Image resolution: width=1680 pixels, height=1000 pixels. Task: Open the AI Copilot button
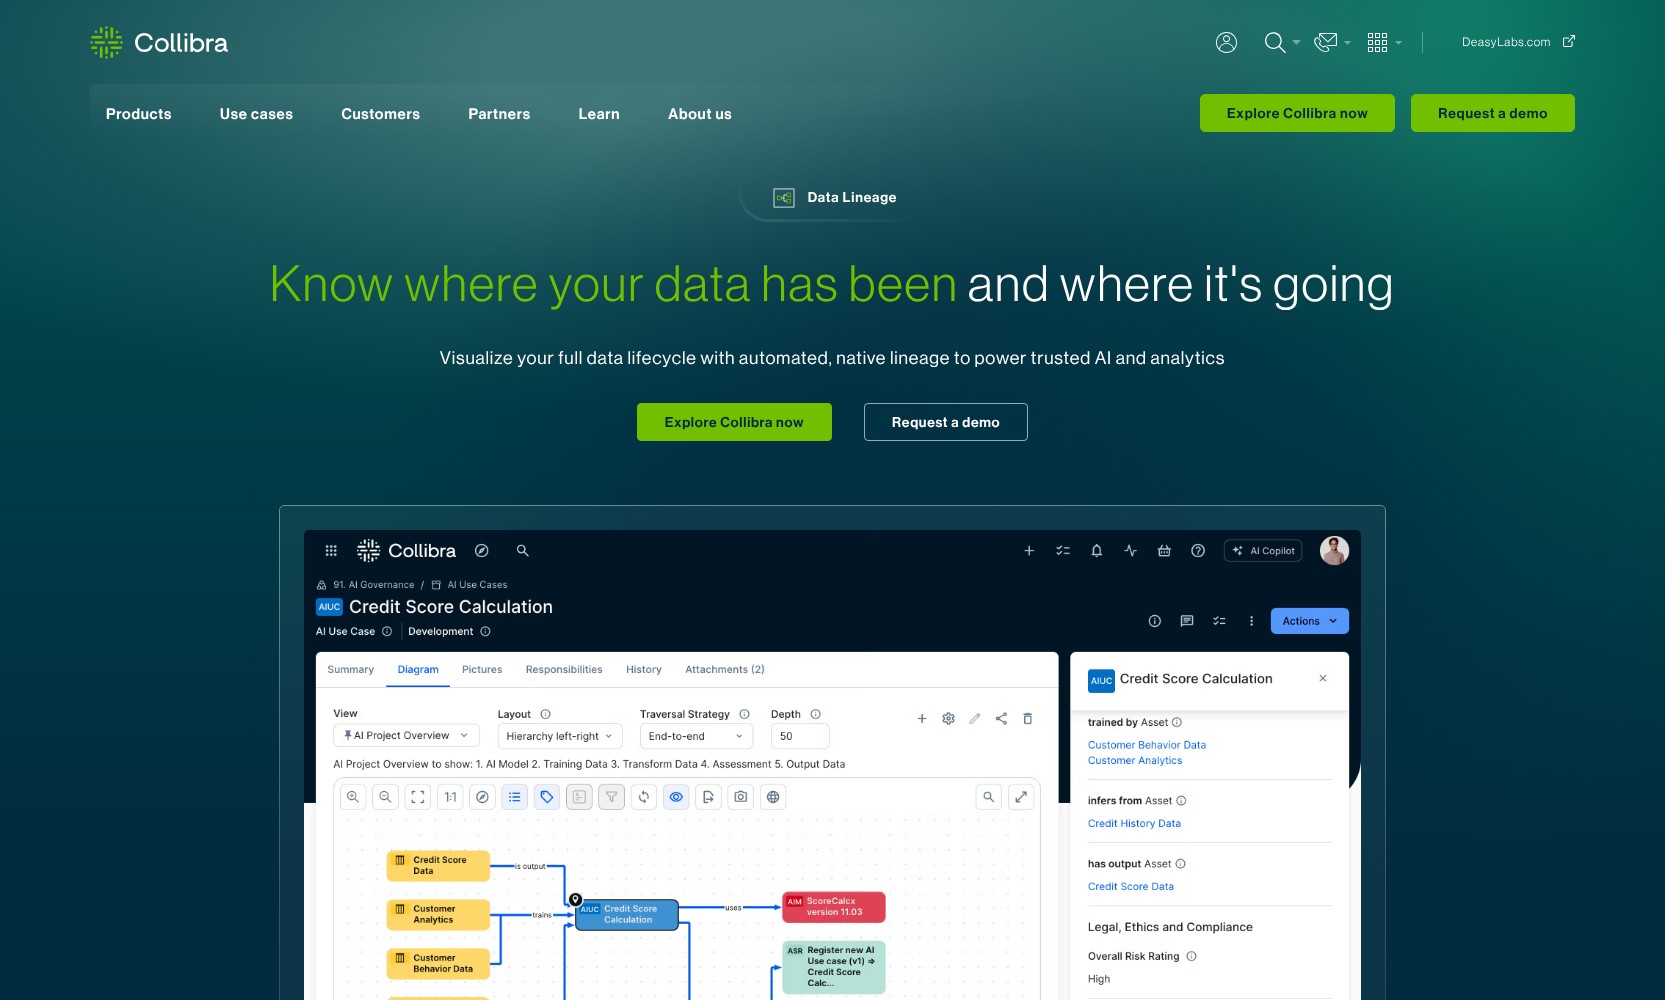pos(1263,551)
